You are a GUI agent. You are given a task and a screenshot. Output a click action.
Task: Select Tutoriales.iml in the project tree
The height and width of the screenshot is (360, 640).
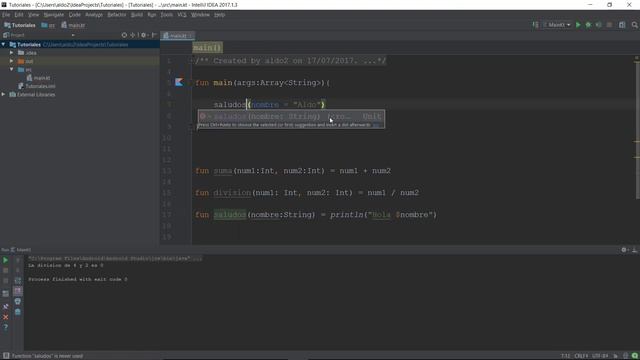coord(37,86)
